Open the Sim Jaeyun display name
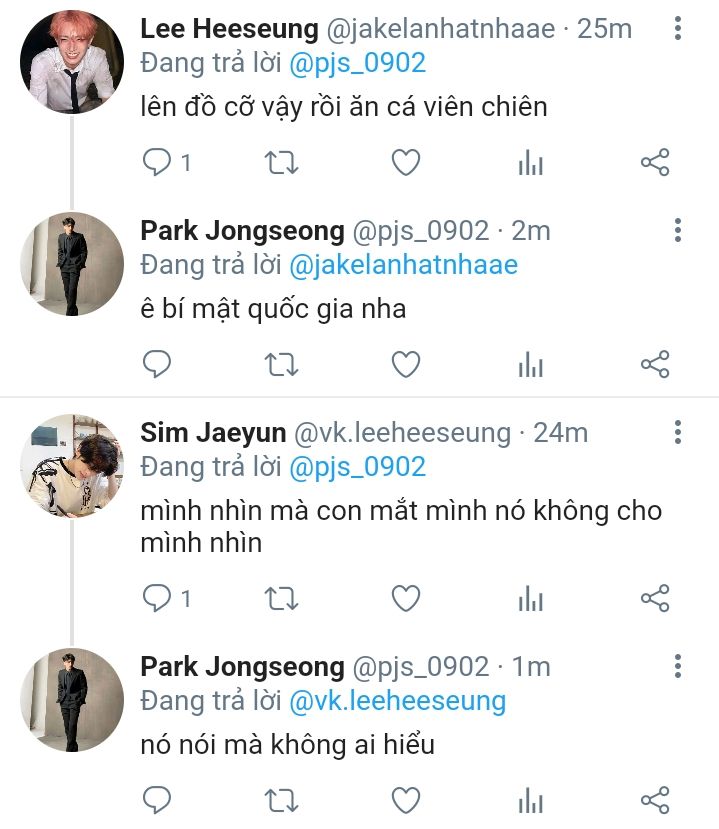This screenshot has height=829, width=719. point(212,433)
